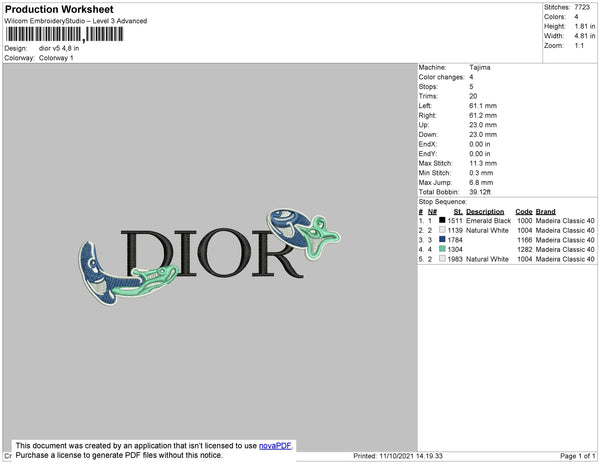Viewport: 600px width, 464px height.
Task: Click the 'Emerald Black' description text
Action: click(x=488, y=221)
